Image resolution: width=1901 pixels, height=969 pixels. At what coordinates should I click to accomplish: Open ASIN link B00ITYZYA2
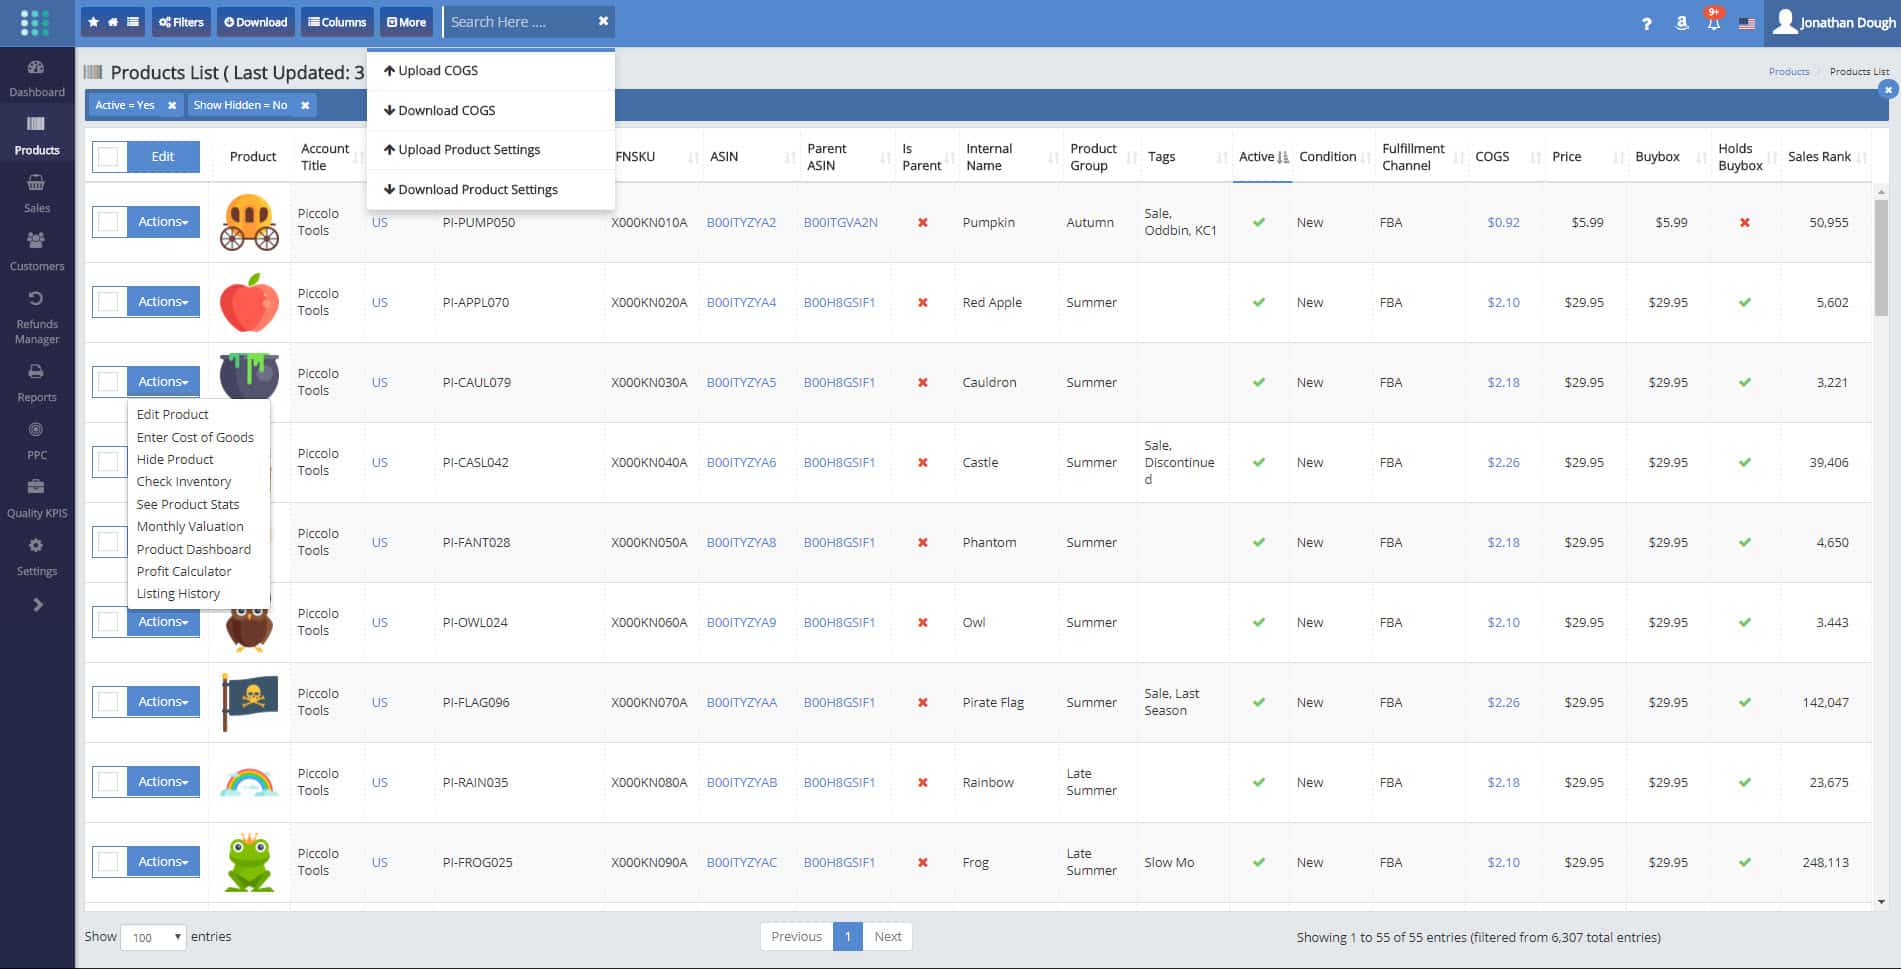(741, 223)
